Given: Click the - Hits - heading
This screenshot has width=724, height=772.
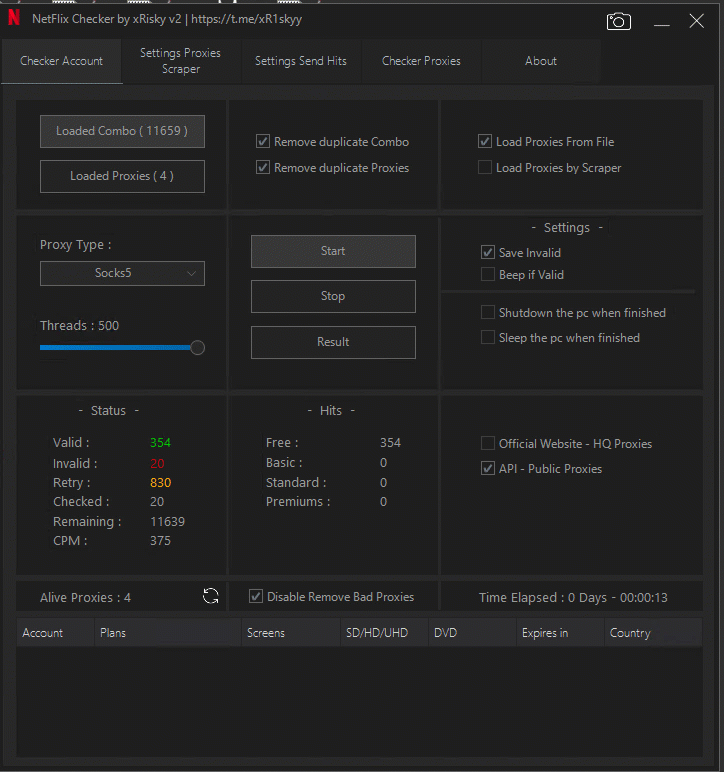Looking at the screenshot, I should click(x=331, y=411).
